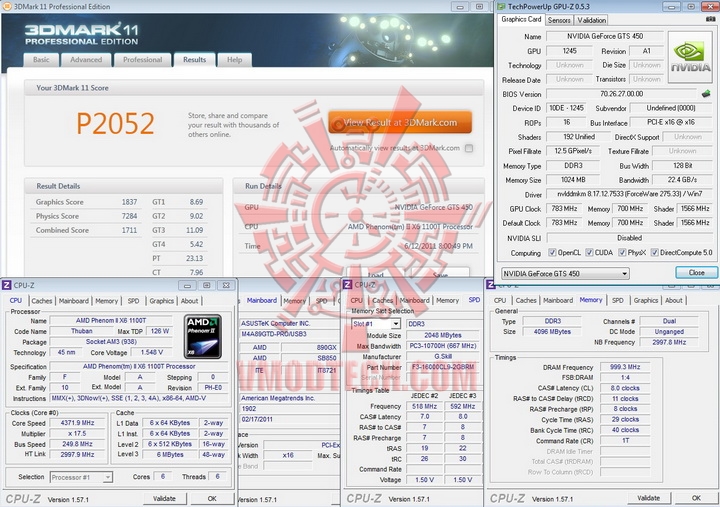Click the Combined Score value 1711
The image size is (720, 507).
click(x=129, y=231)
